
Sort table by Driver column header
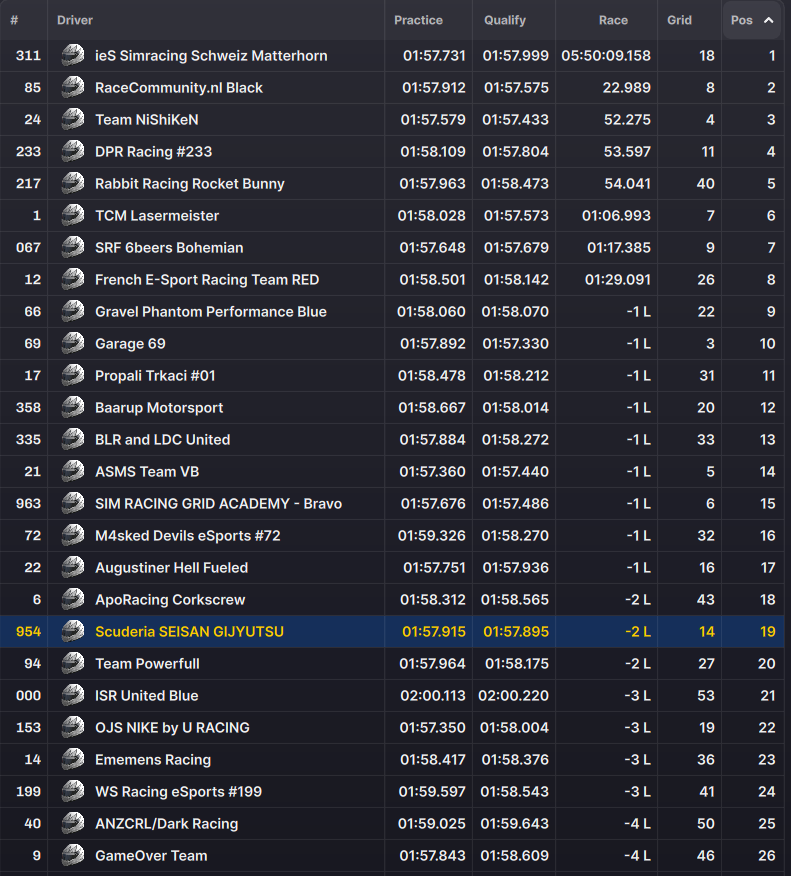(x=75, y=20)
